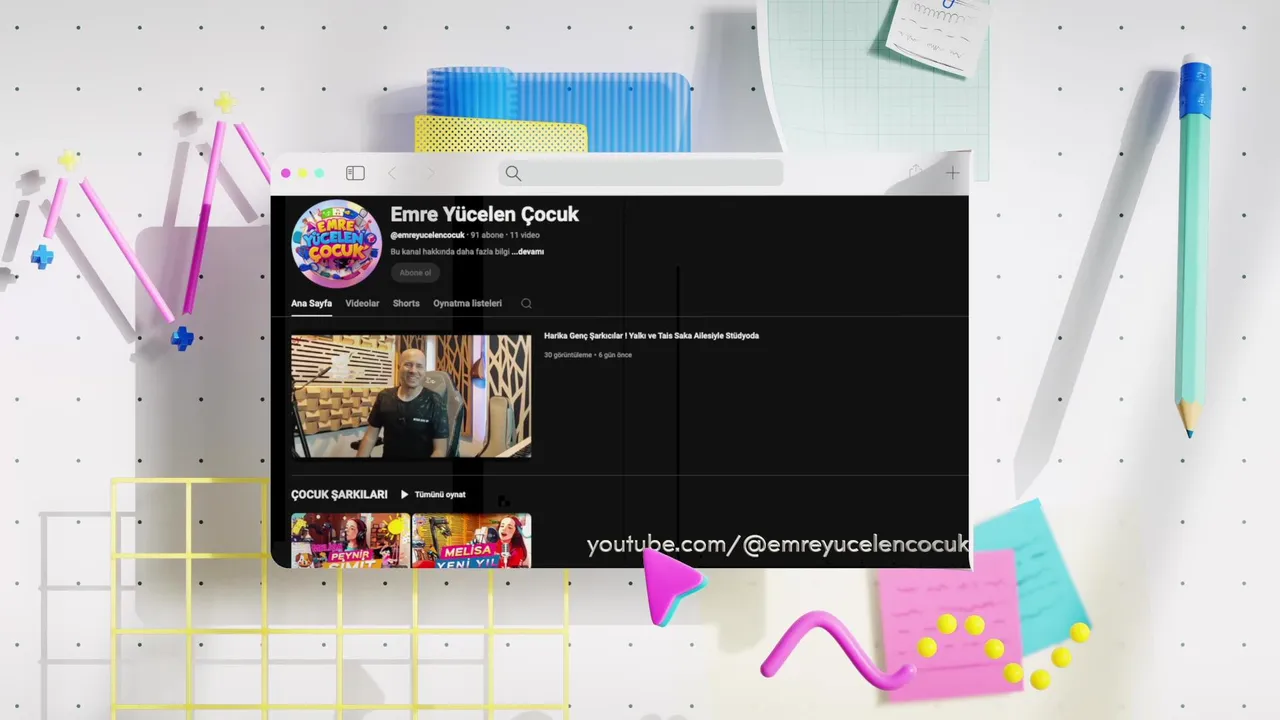The width and height of the screenshot is (1280, 720).
Task: Play the featured studio video thumbnail
Action: click(x=411, y=396)
